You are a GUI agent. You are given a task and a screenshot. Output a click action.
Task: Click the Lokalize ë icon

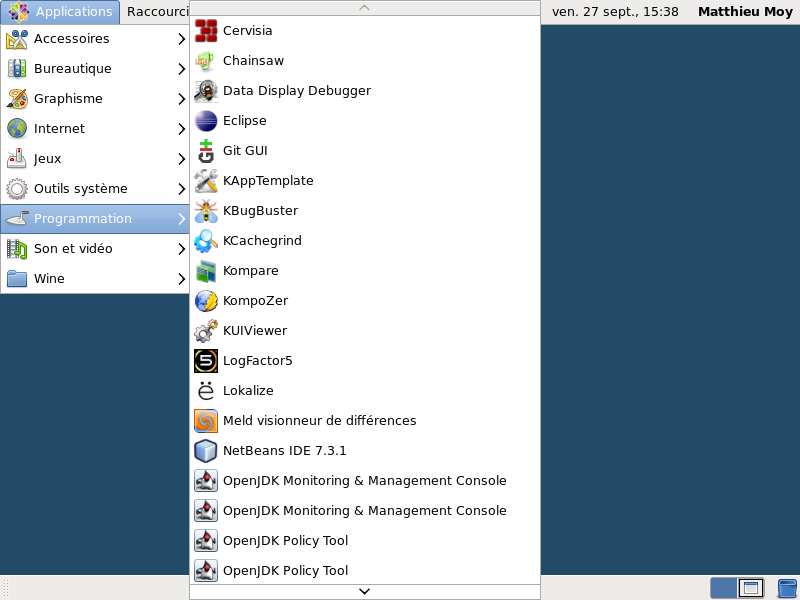coord(206,391)
